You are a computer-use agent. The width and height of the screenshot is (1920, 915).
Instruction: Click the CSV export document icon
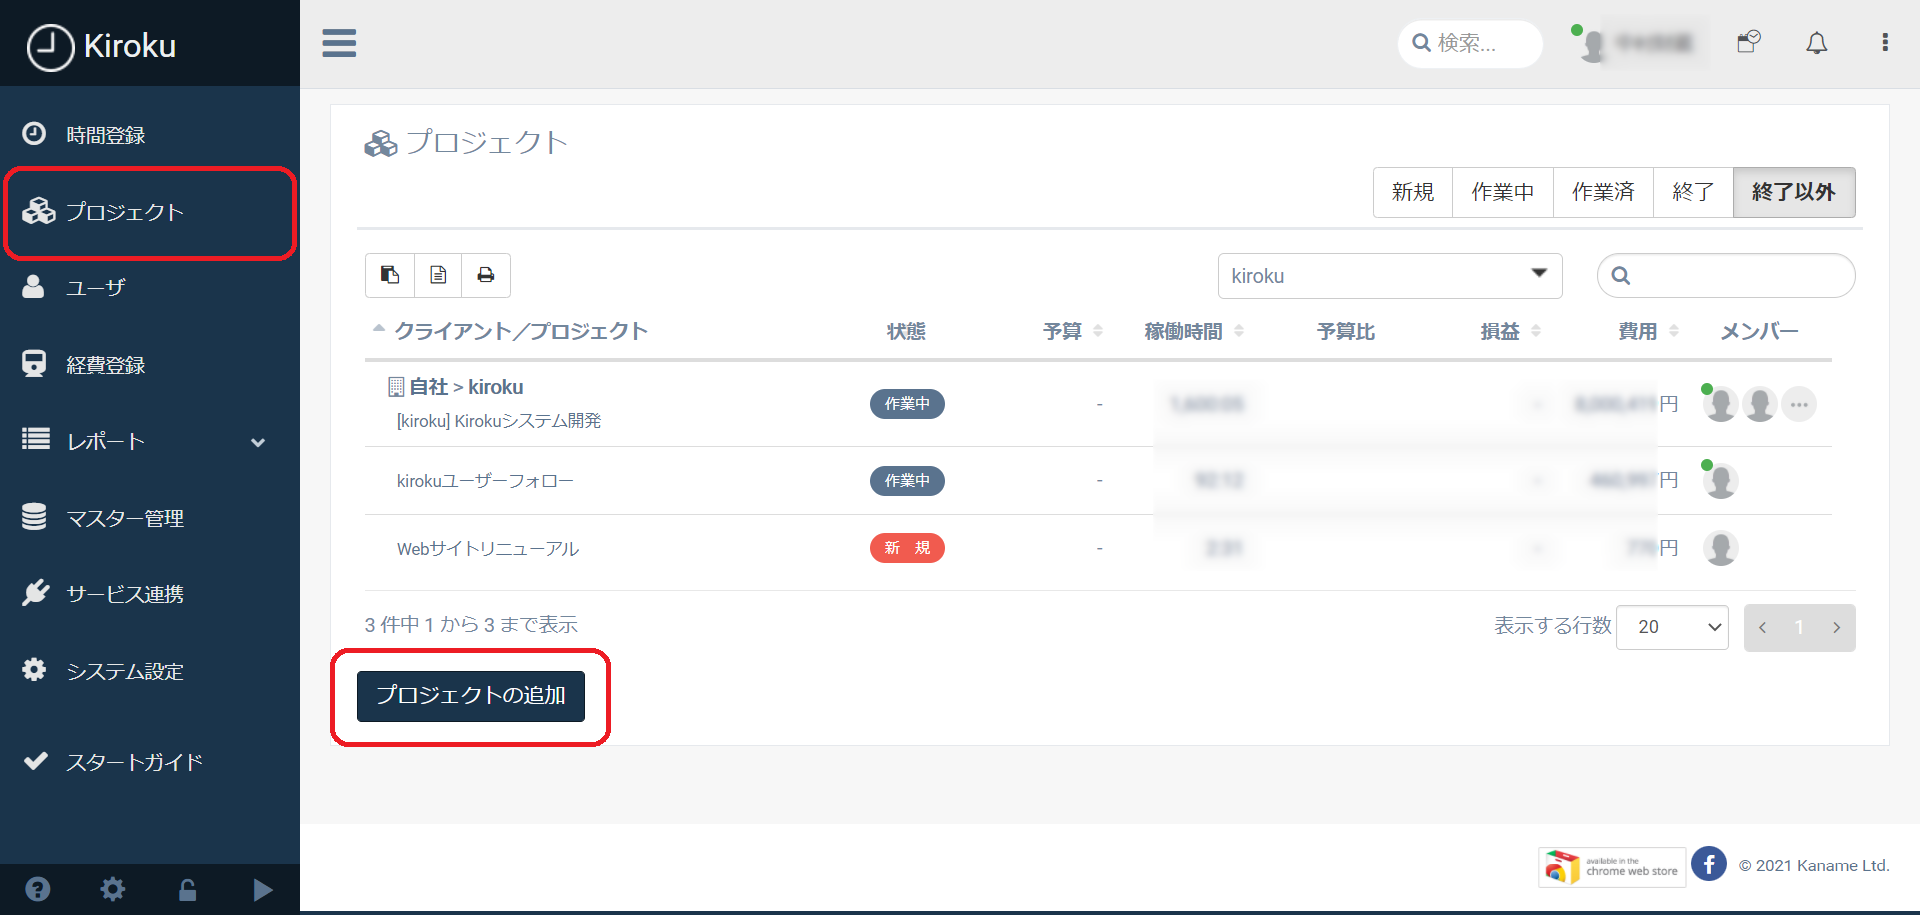click(x=438, y=275)
